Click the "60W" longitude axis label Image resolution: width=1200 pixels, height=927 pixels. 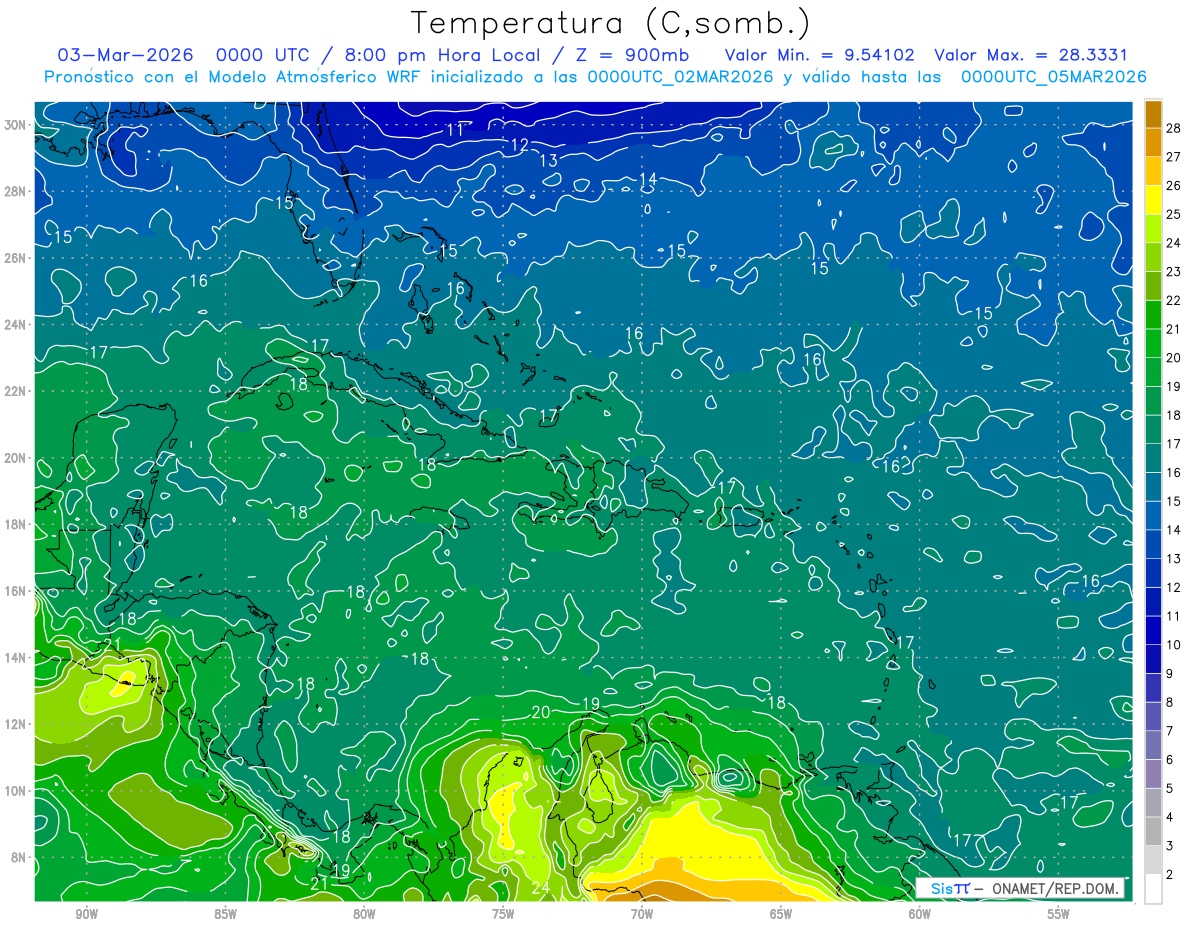click(920, 914)
